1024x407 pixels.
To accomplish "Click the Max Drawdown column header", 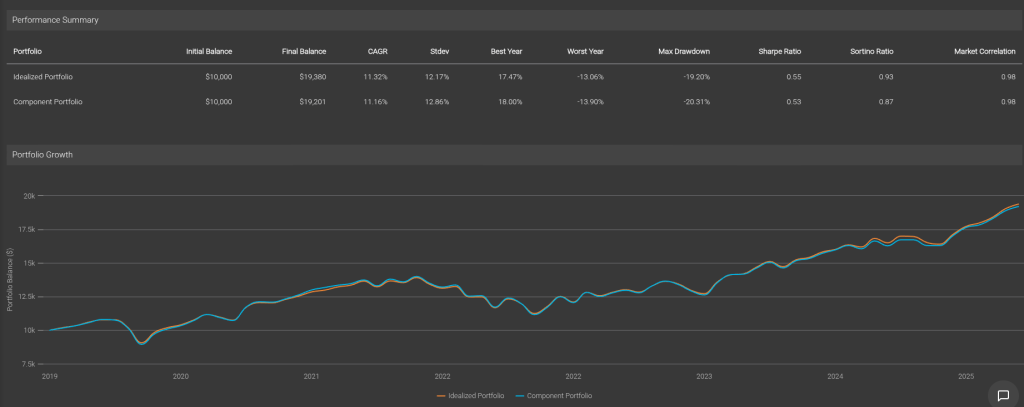I will point(684,51).
